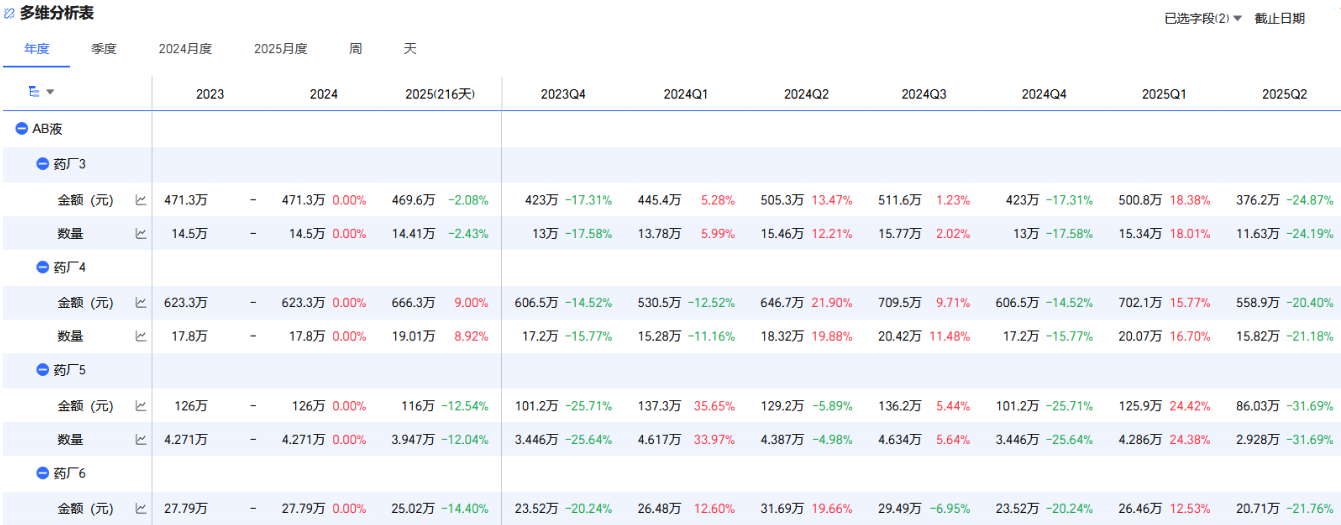Viewport: 1341px width, 525px height.
Task: Open the row hierarchy settings dropdown
Action: coord(40,92)
